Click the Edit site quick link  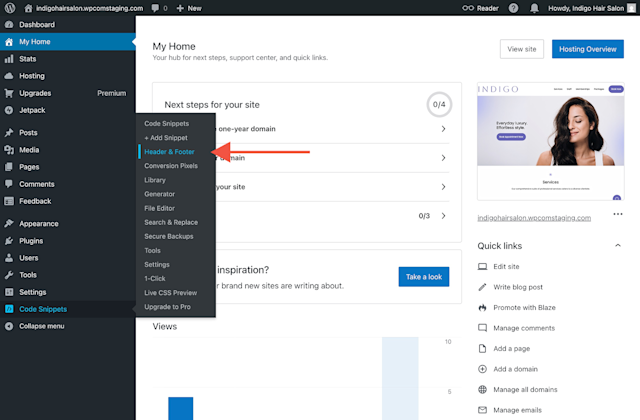pos(506,267)
